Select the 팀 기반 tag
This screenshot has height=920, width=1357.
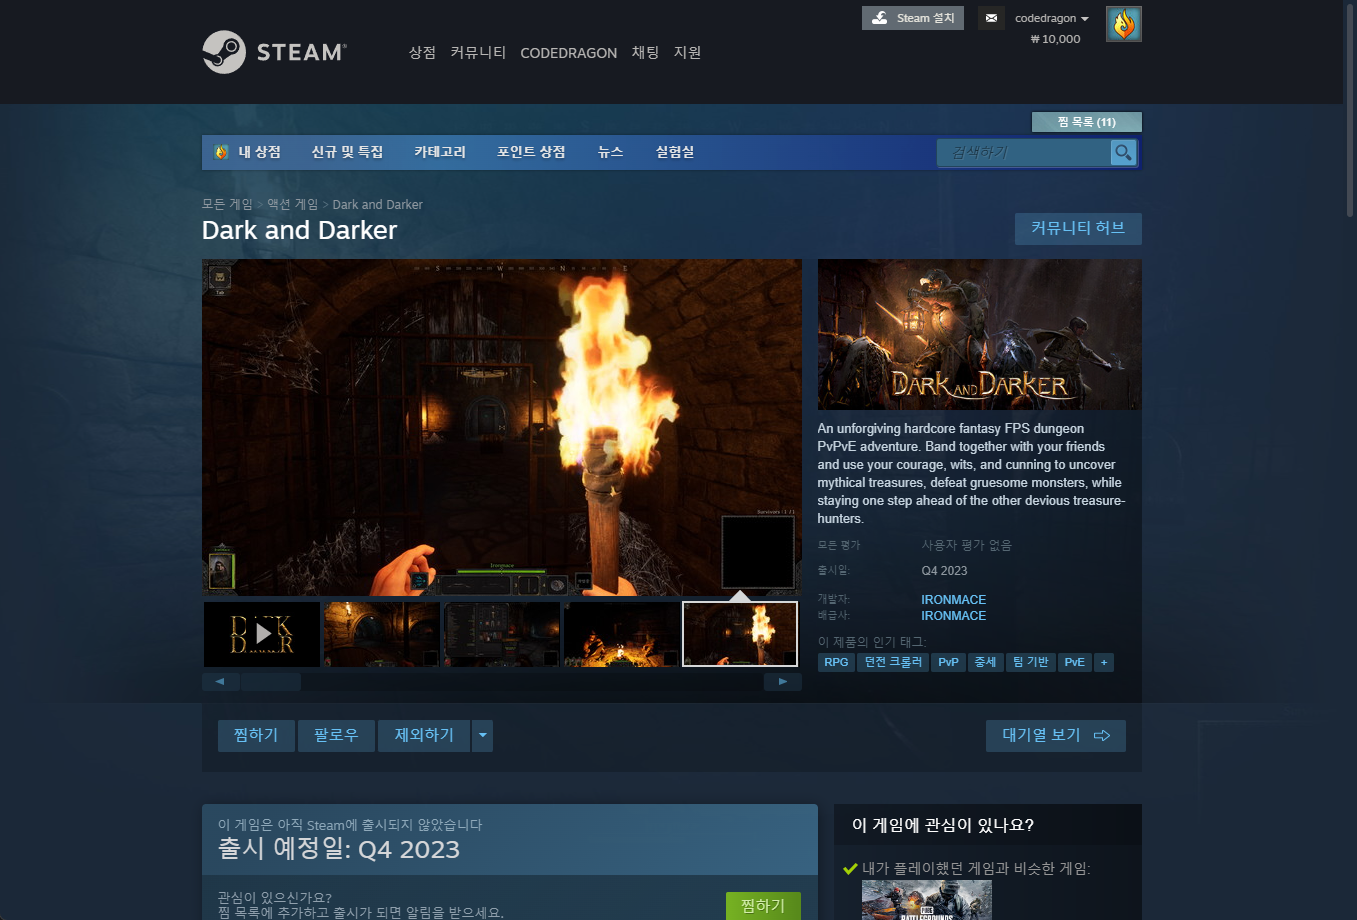(x=1030, y=662)
